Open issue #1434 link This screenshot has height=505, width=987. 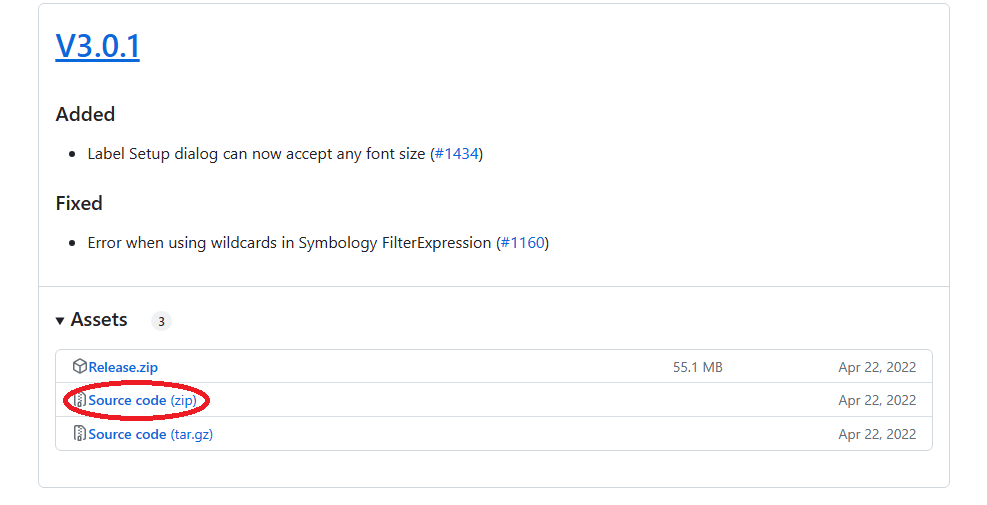coord(457,154)
